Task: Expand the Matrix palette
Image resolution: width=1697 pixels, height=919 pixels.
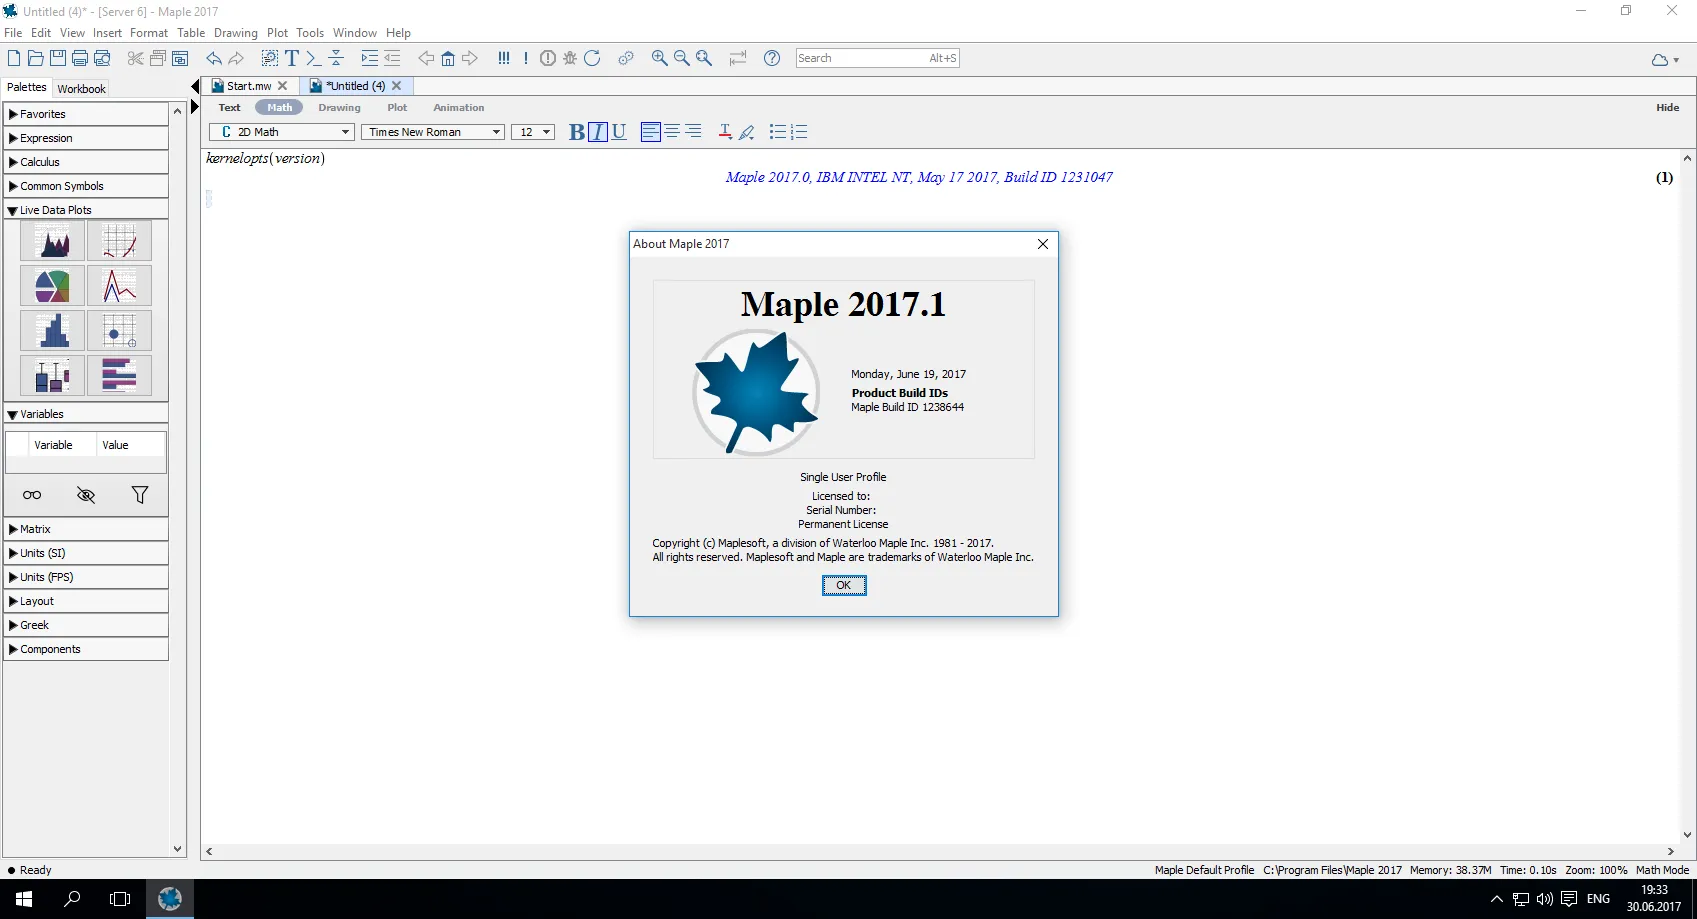Action: [86, 529]
